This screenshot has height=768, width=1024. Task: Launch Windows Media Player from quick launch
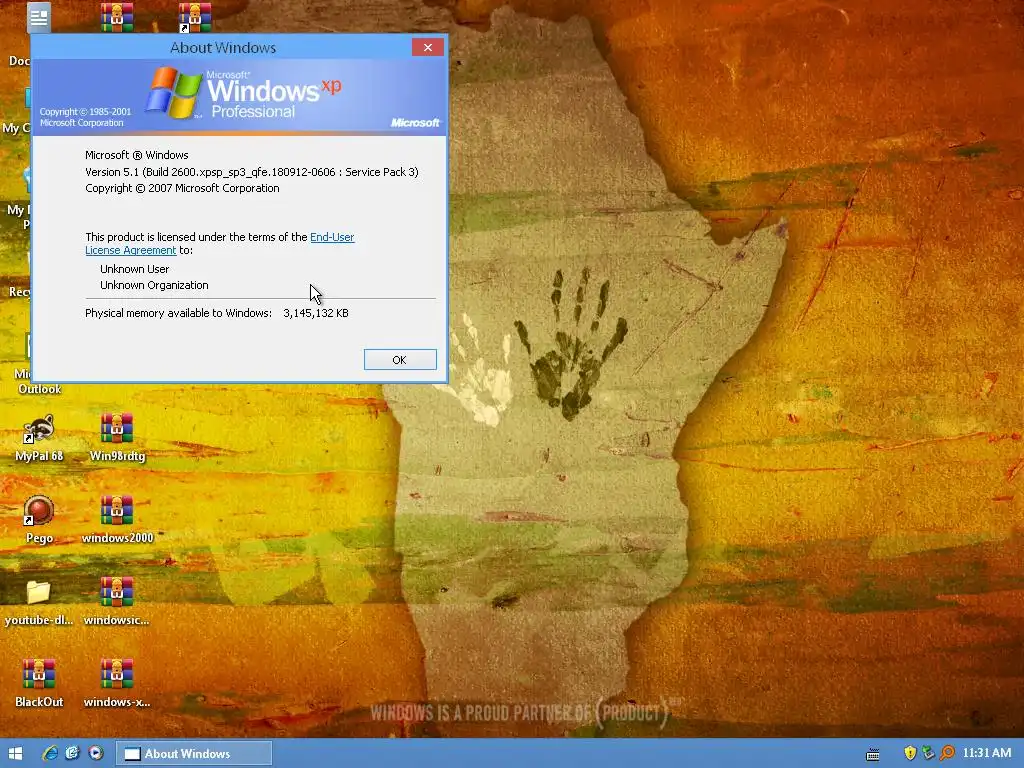(95, 753)
